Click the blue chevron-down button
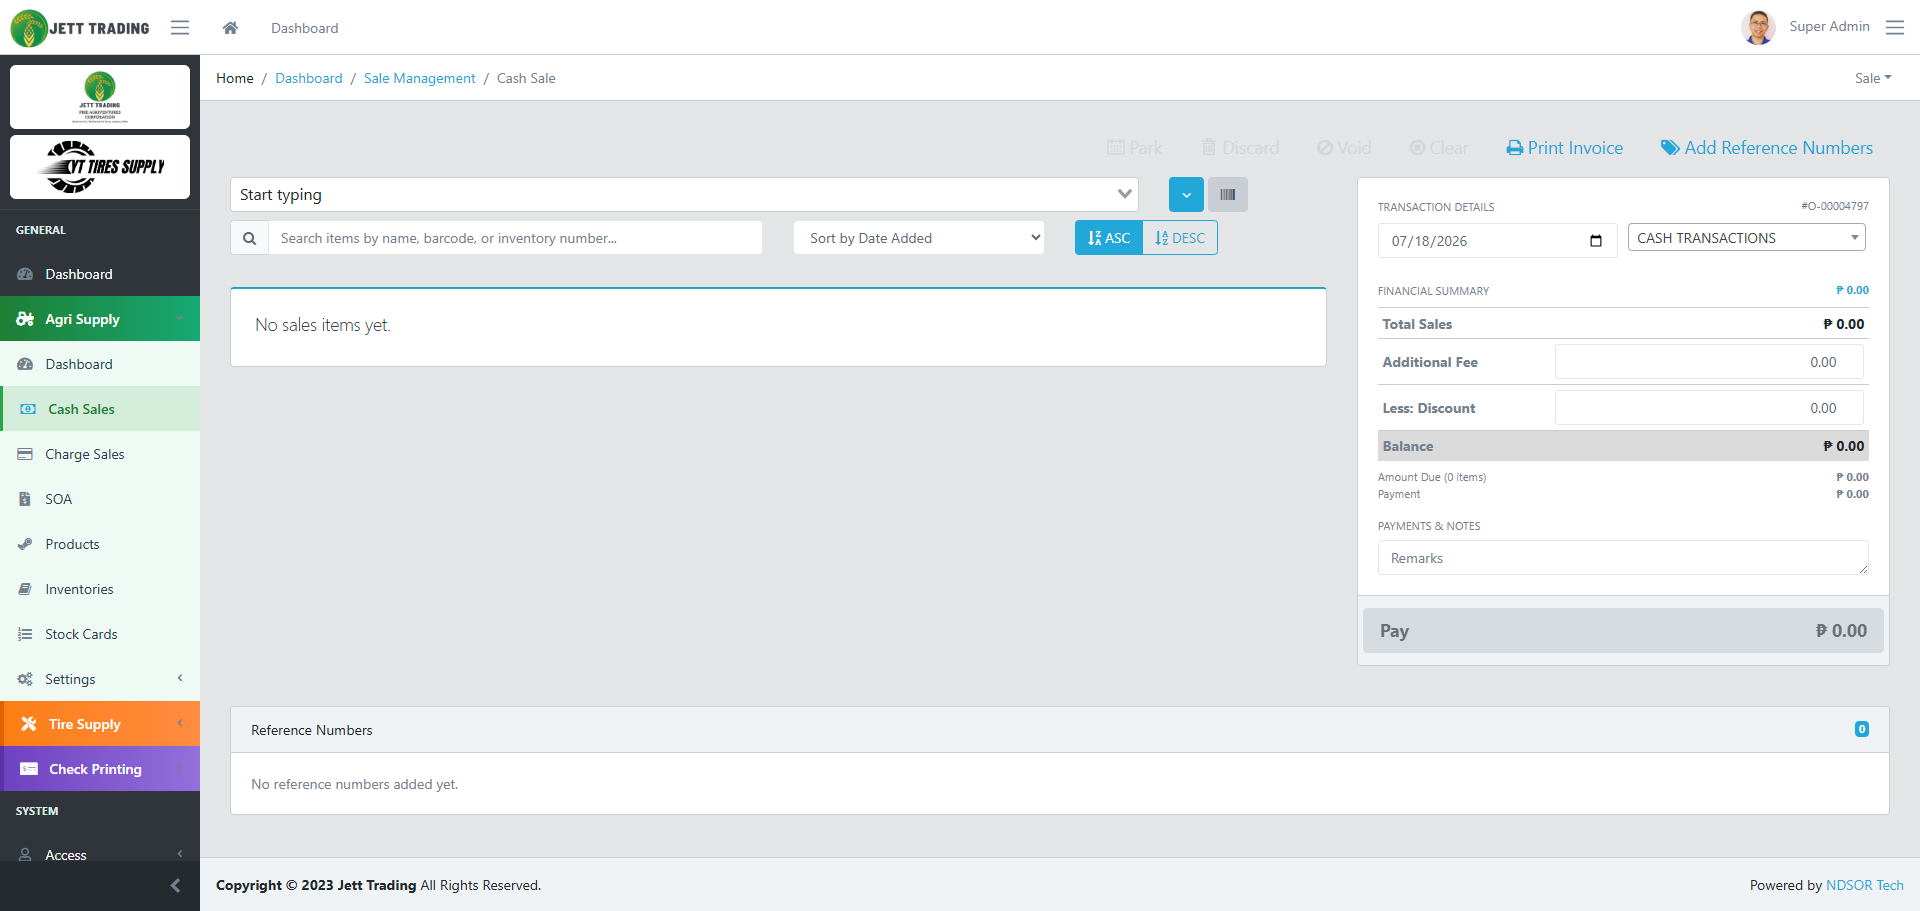 1186,195
